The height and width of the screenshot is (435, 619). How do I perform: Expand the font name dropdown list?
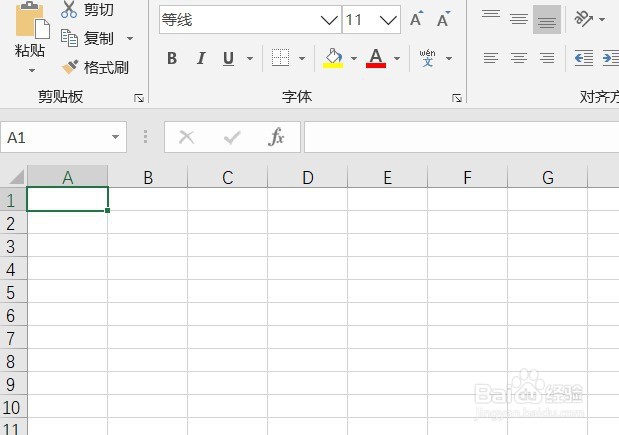(329, 20)
